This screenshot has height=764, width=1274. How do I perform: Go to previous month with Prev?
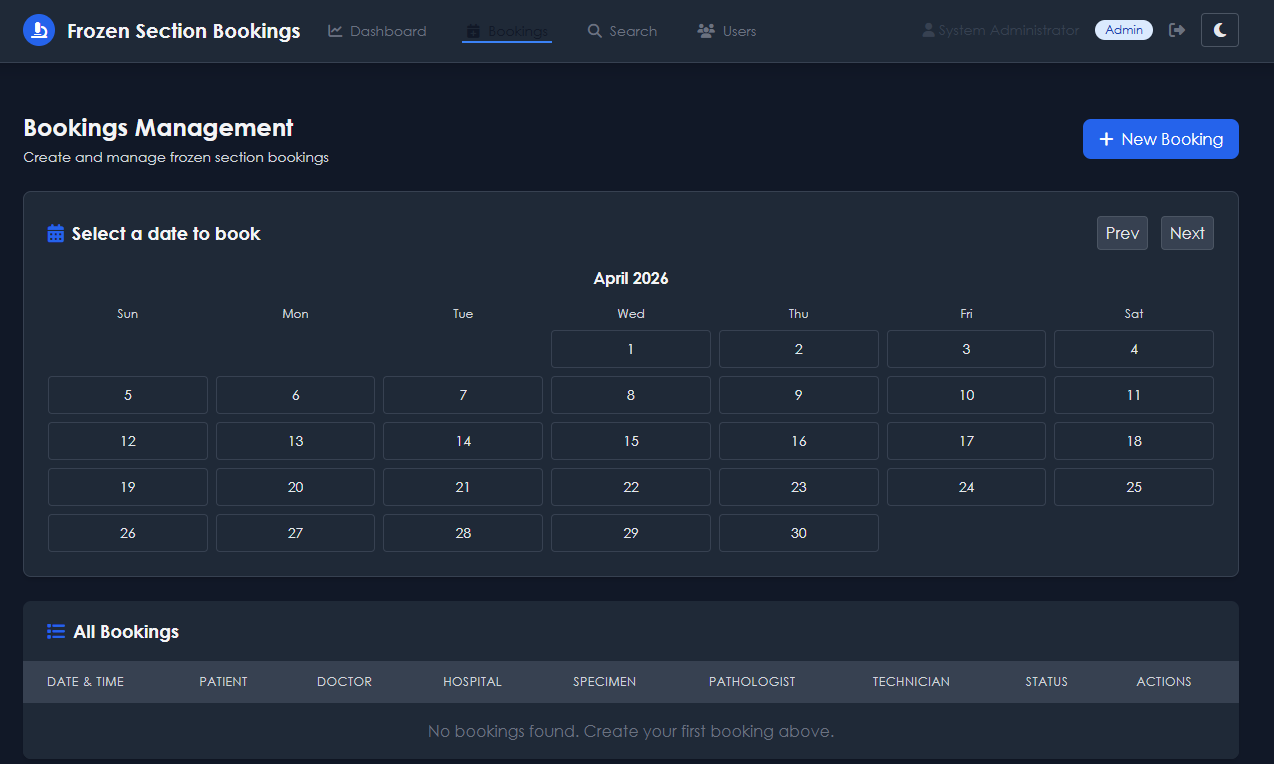point(1122,233)
